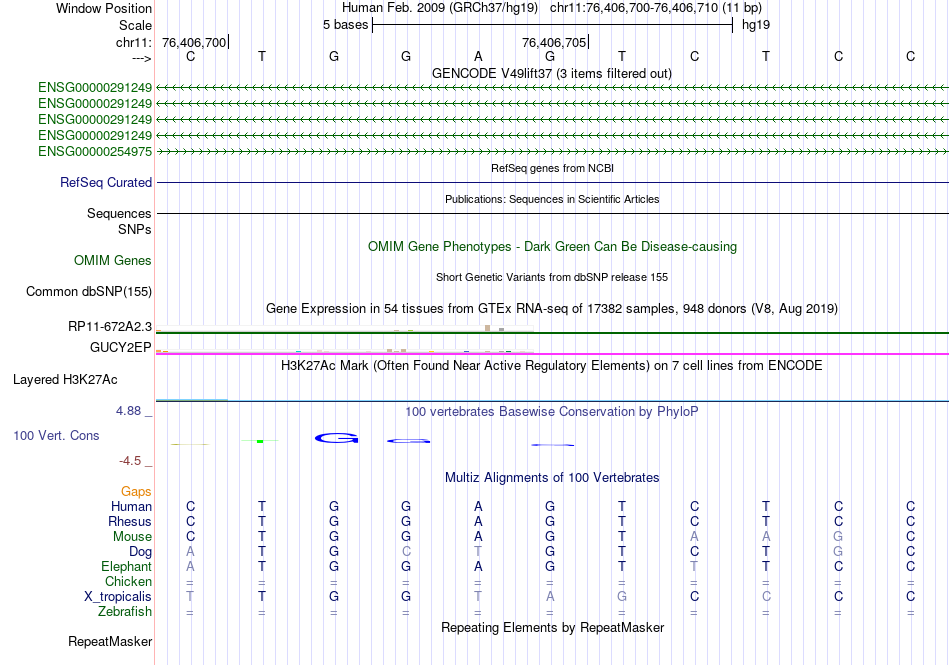Open RefSeq Curated track label
950x665 pixels.
(x=106, y=182)
